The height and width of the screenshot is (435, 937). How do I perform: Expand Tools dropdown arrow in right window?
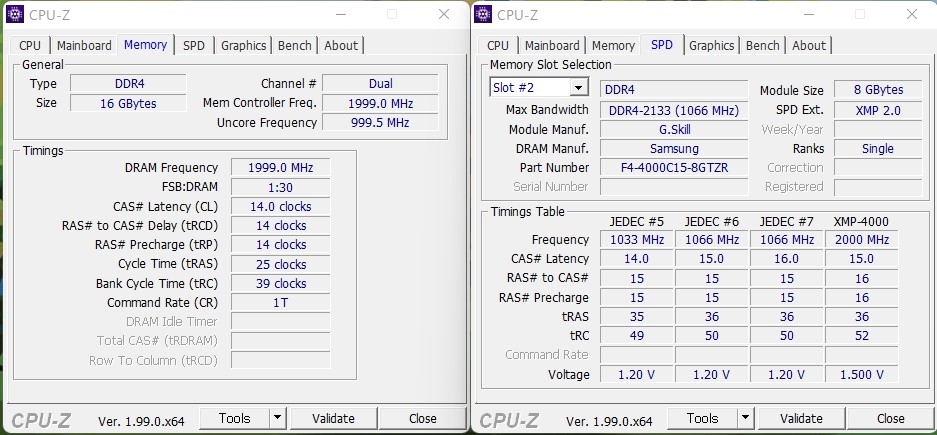746,418
